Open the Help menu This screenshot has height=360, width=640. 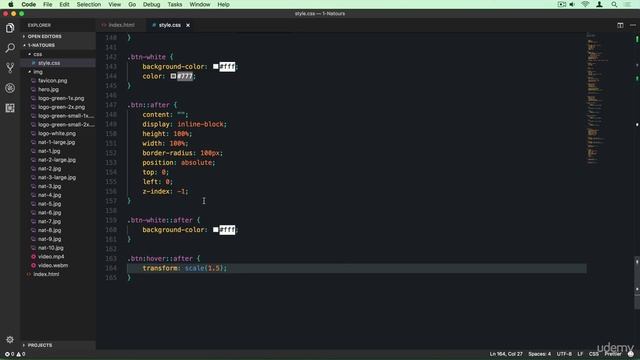click(x=223, y=4)
